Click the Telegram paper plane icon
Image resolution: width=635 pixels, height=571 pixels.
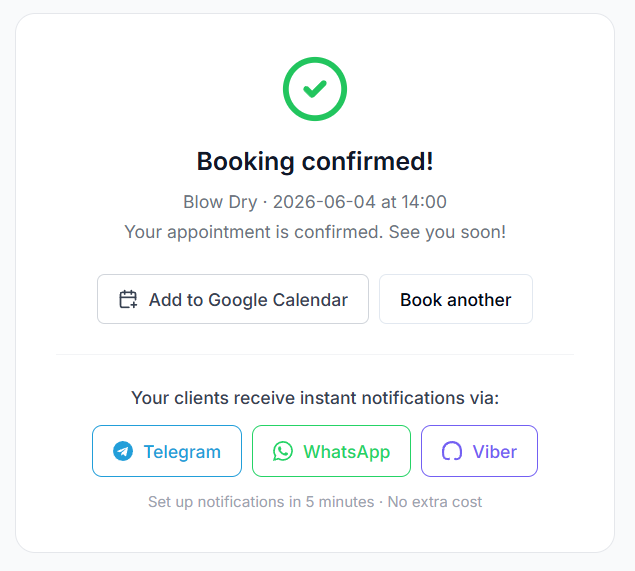pyautogui.click(x=123, y=451)
